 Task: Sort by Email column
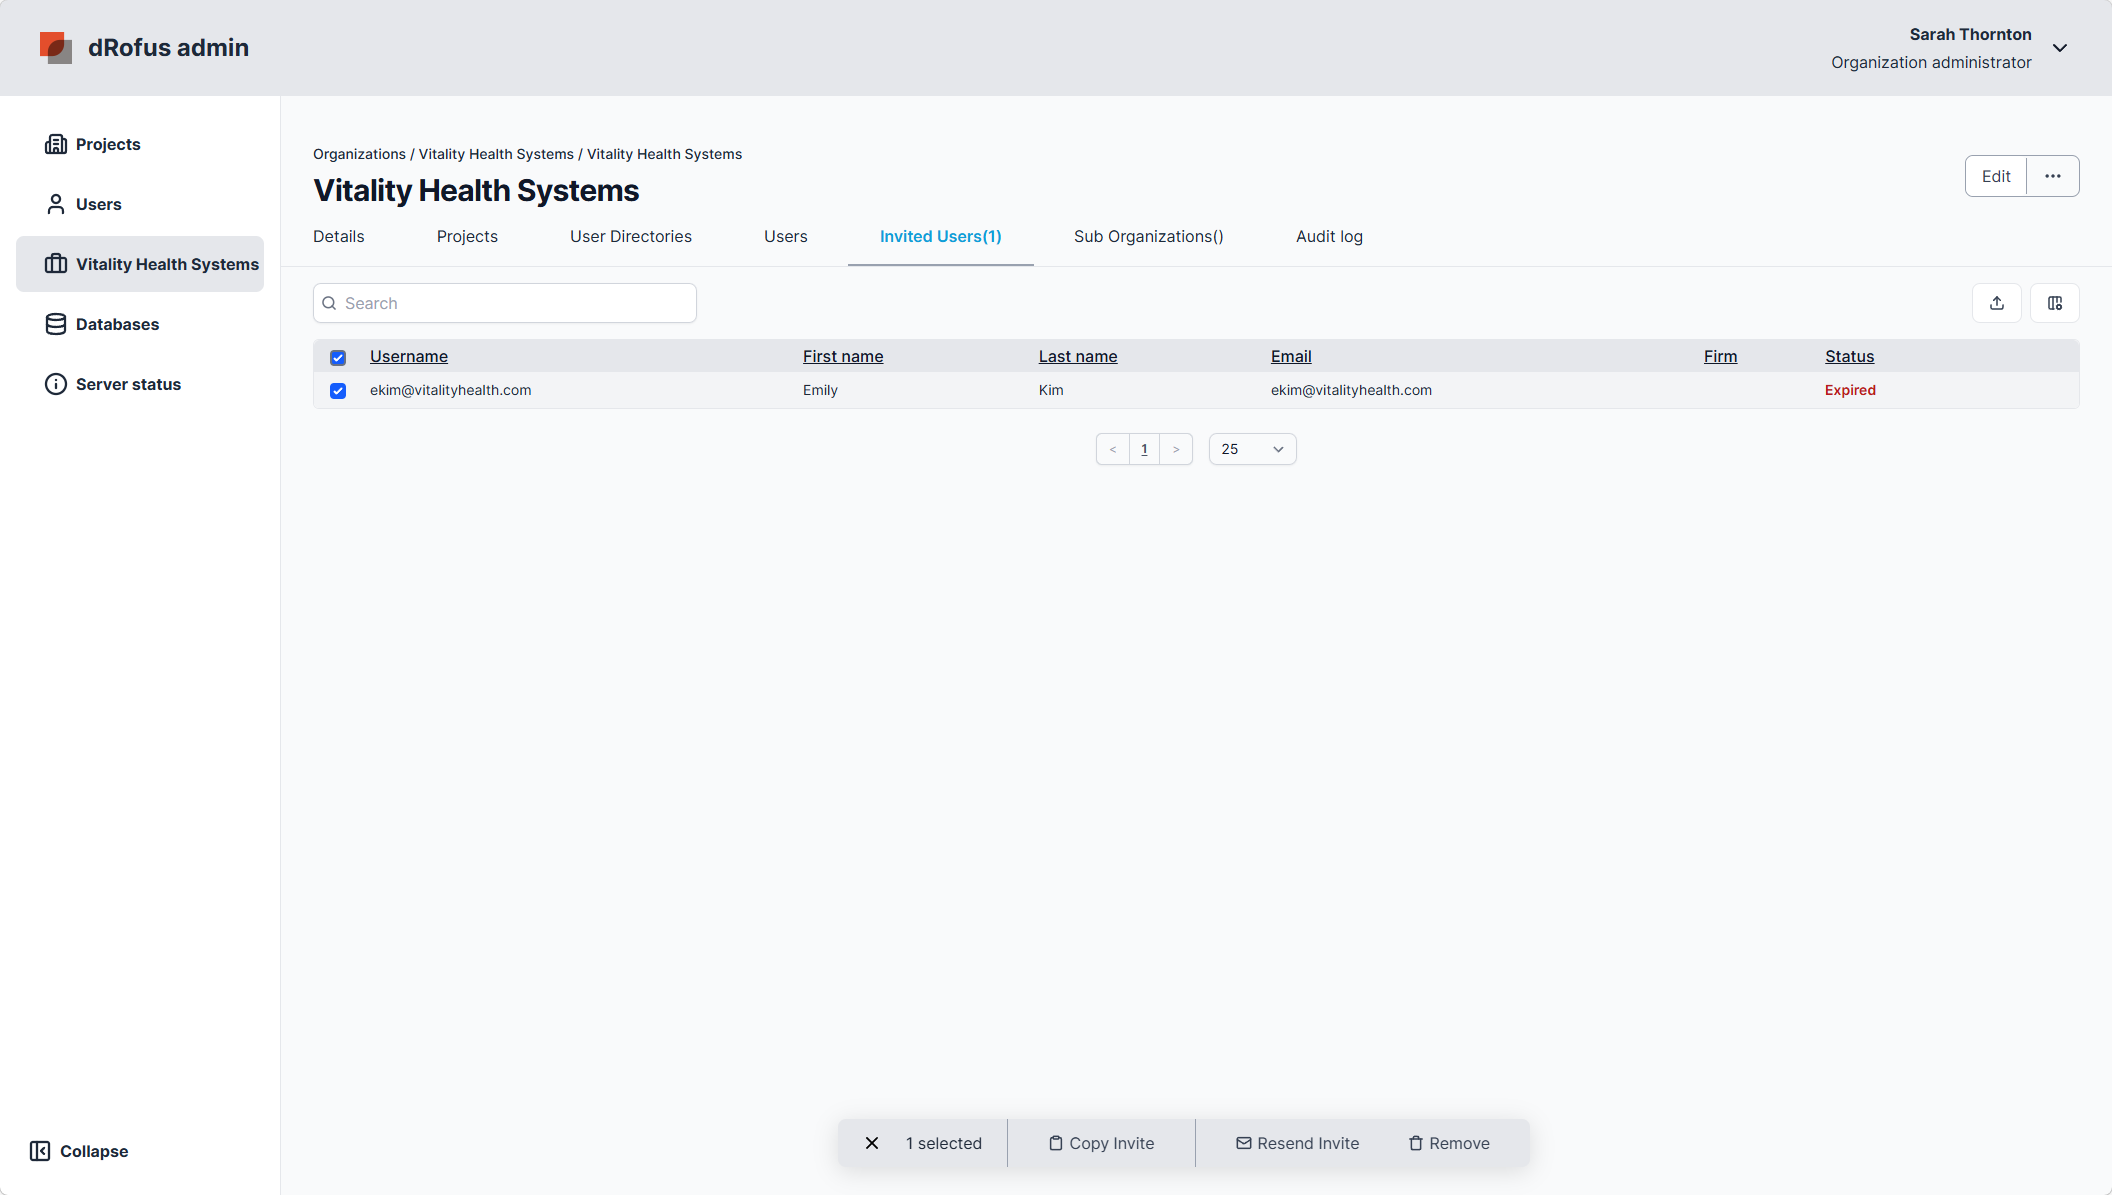[1291, 356]
